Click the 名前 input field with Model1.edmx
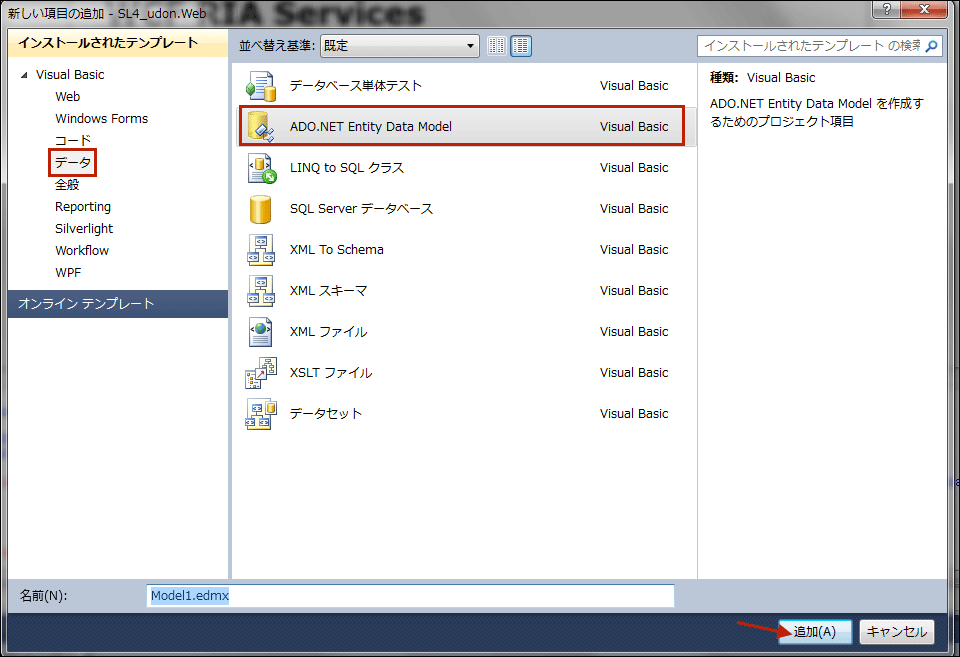 tap(410, 596)
